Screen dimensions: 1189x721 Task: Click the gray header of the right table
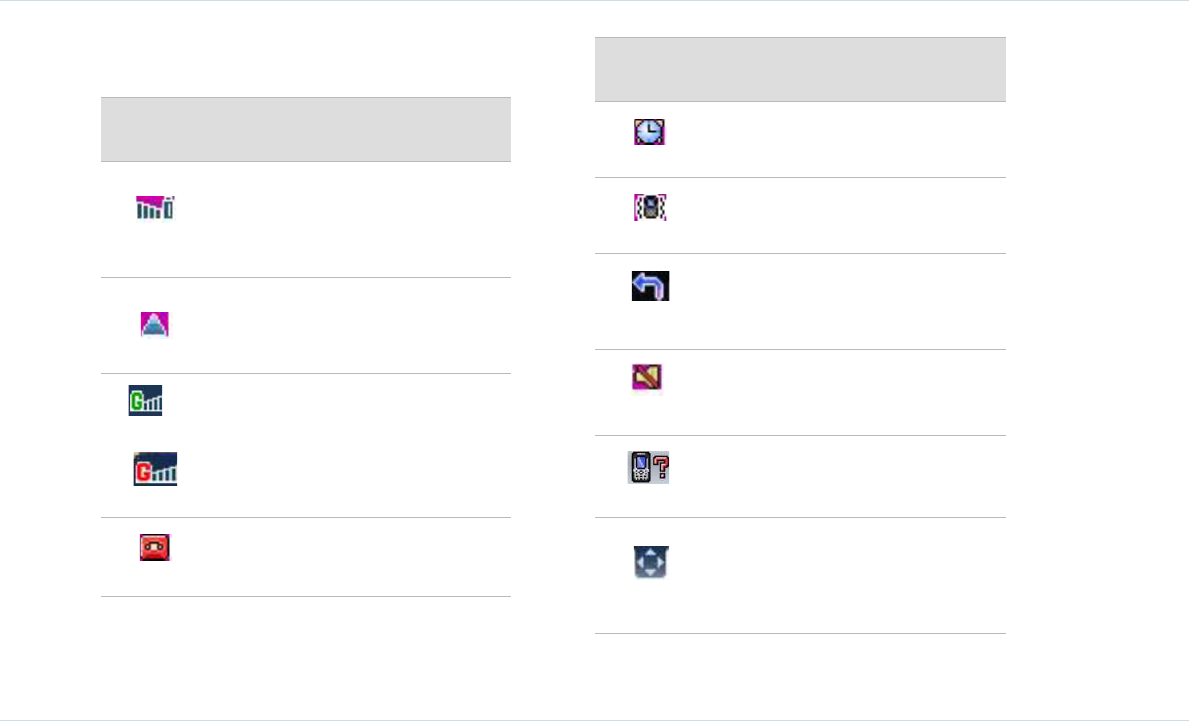tap(800, 69)
